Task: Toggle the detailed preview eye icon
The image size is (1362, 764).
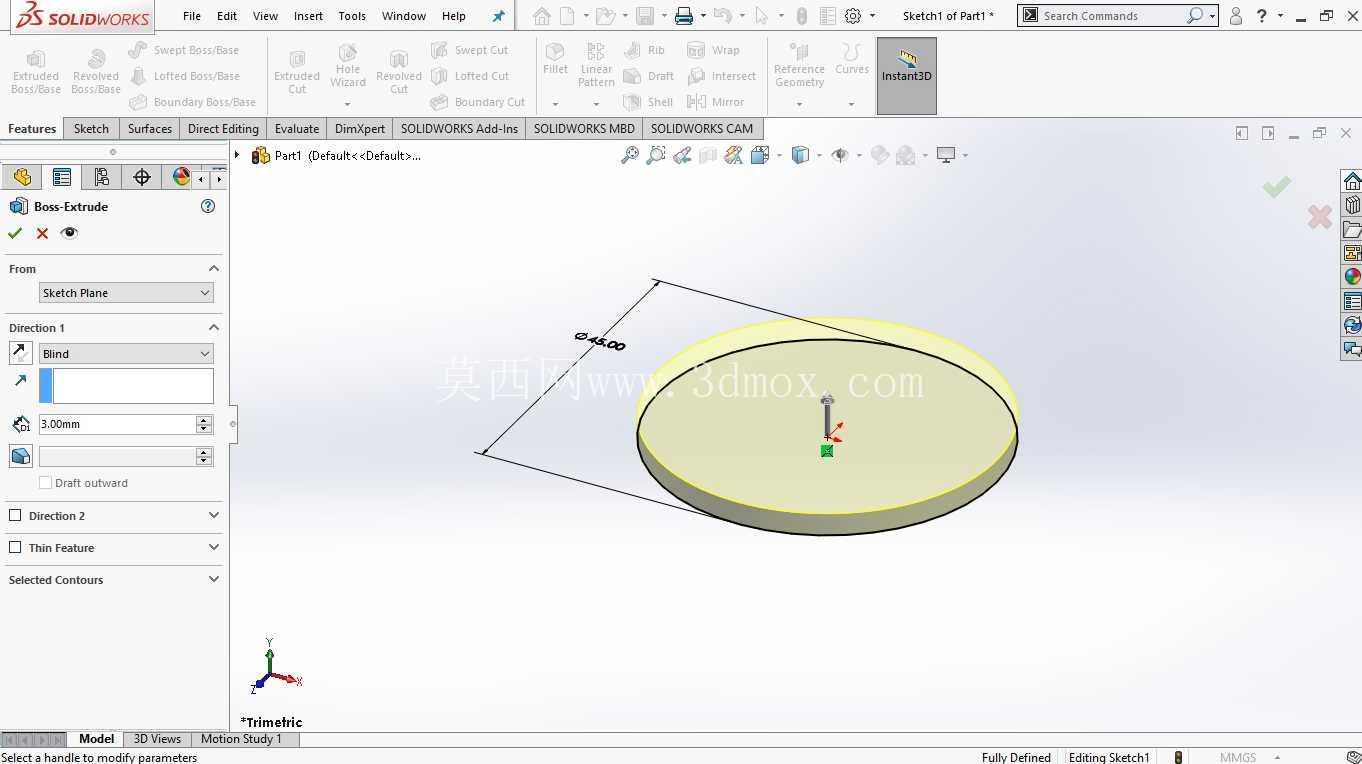Action: [x=69, y=233]
